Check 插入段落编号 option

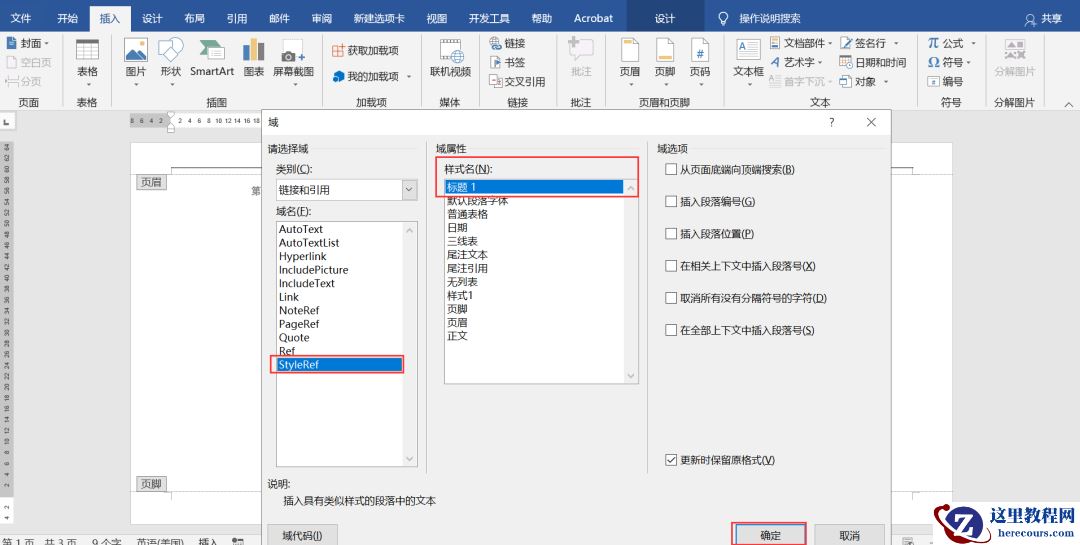(671, 202)
